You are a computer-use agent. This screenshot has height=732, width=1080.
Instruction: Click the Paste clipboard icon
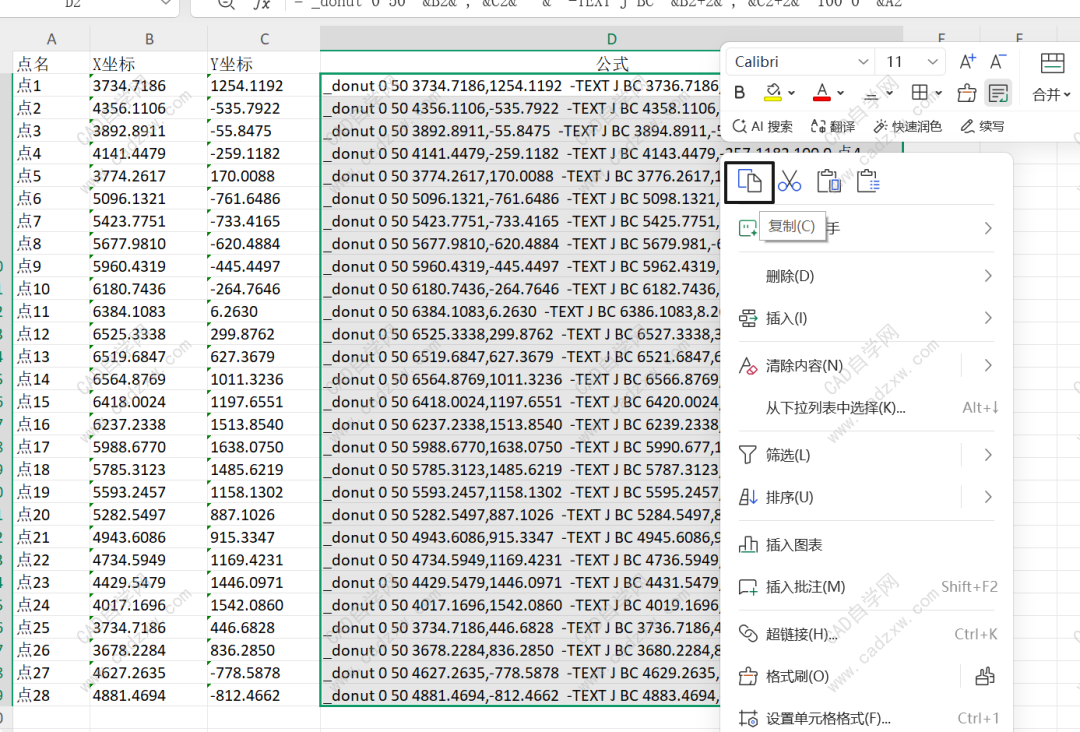(829, 182)
